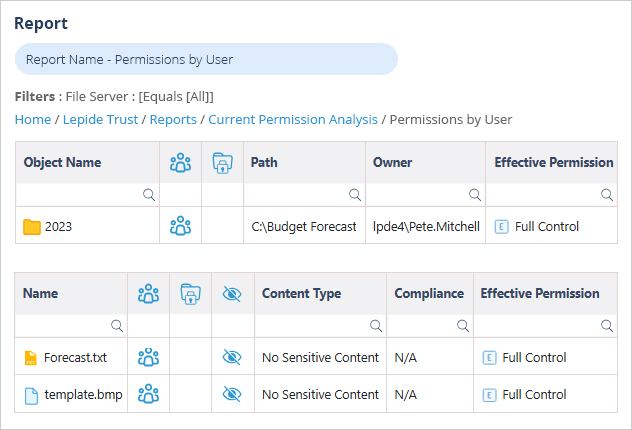
Task: Click the search icon under Compliance column
Action: 463,326
